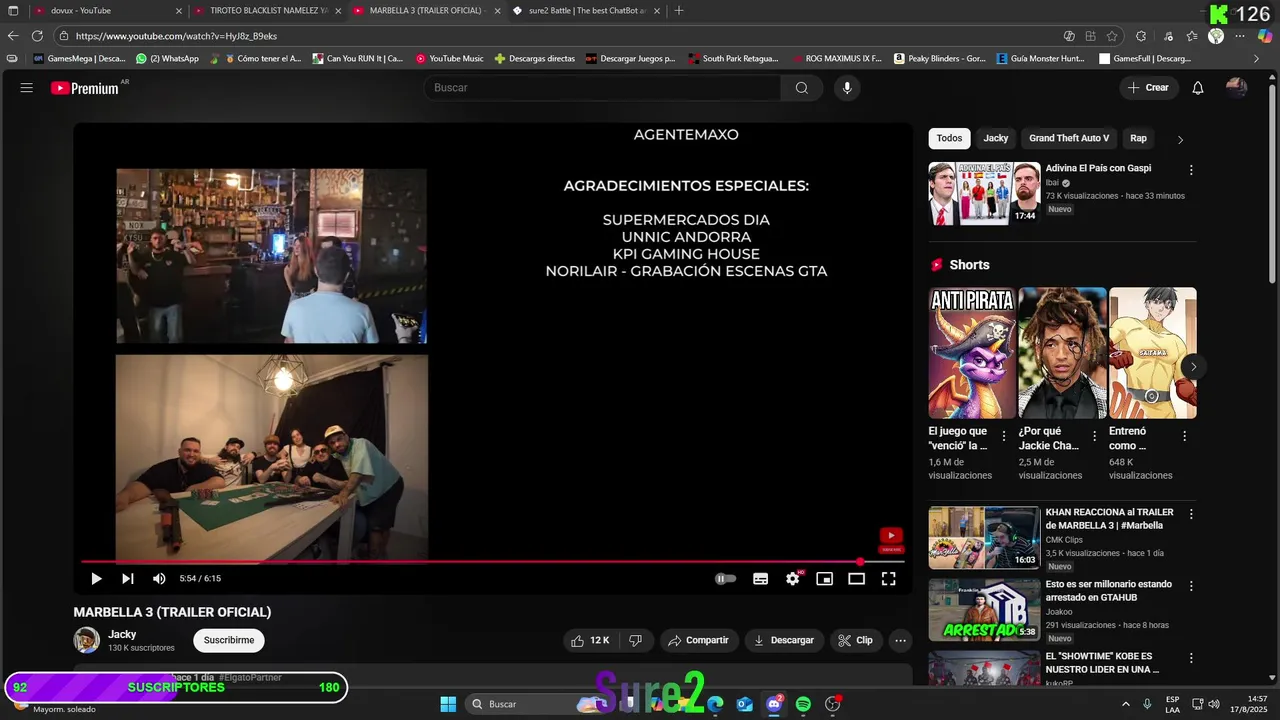Open the Crear menu

(1148, 88)
